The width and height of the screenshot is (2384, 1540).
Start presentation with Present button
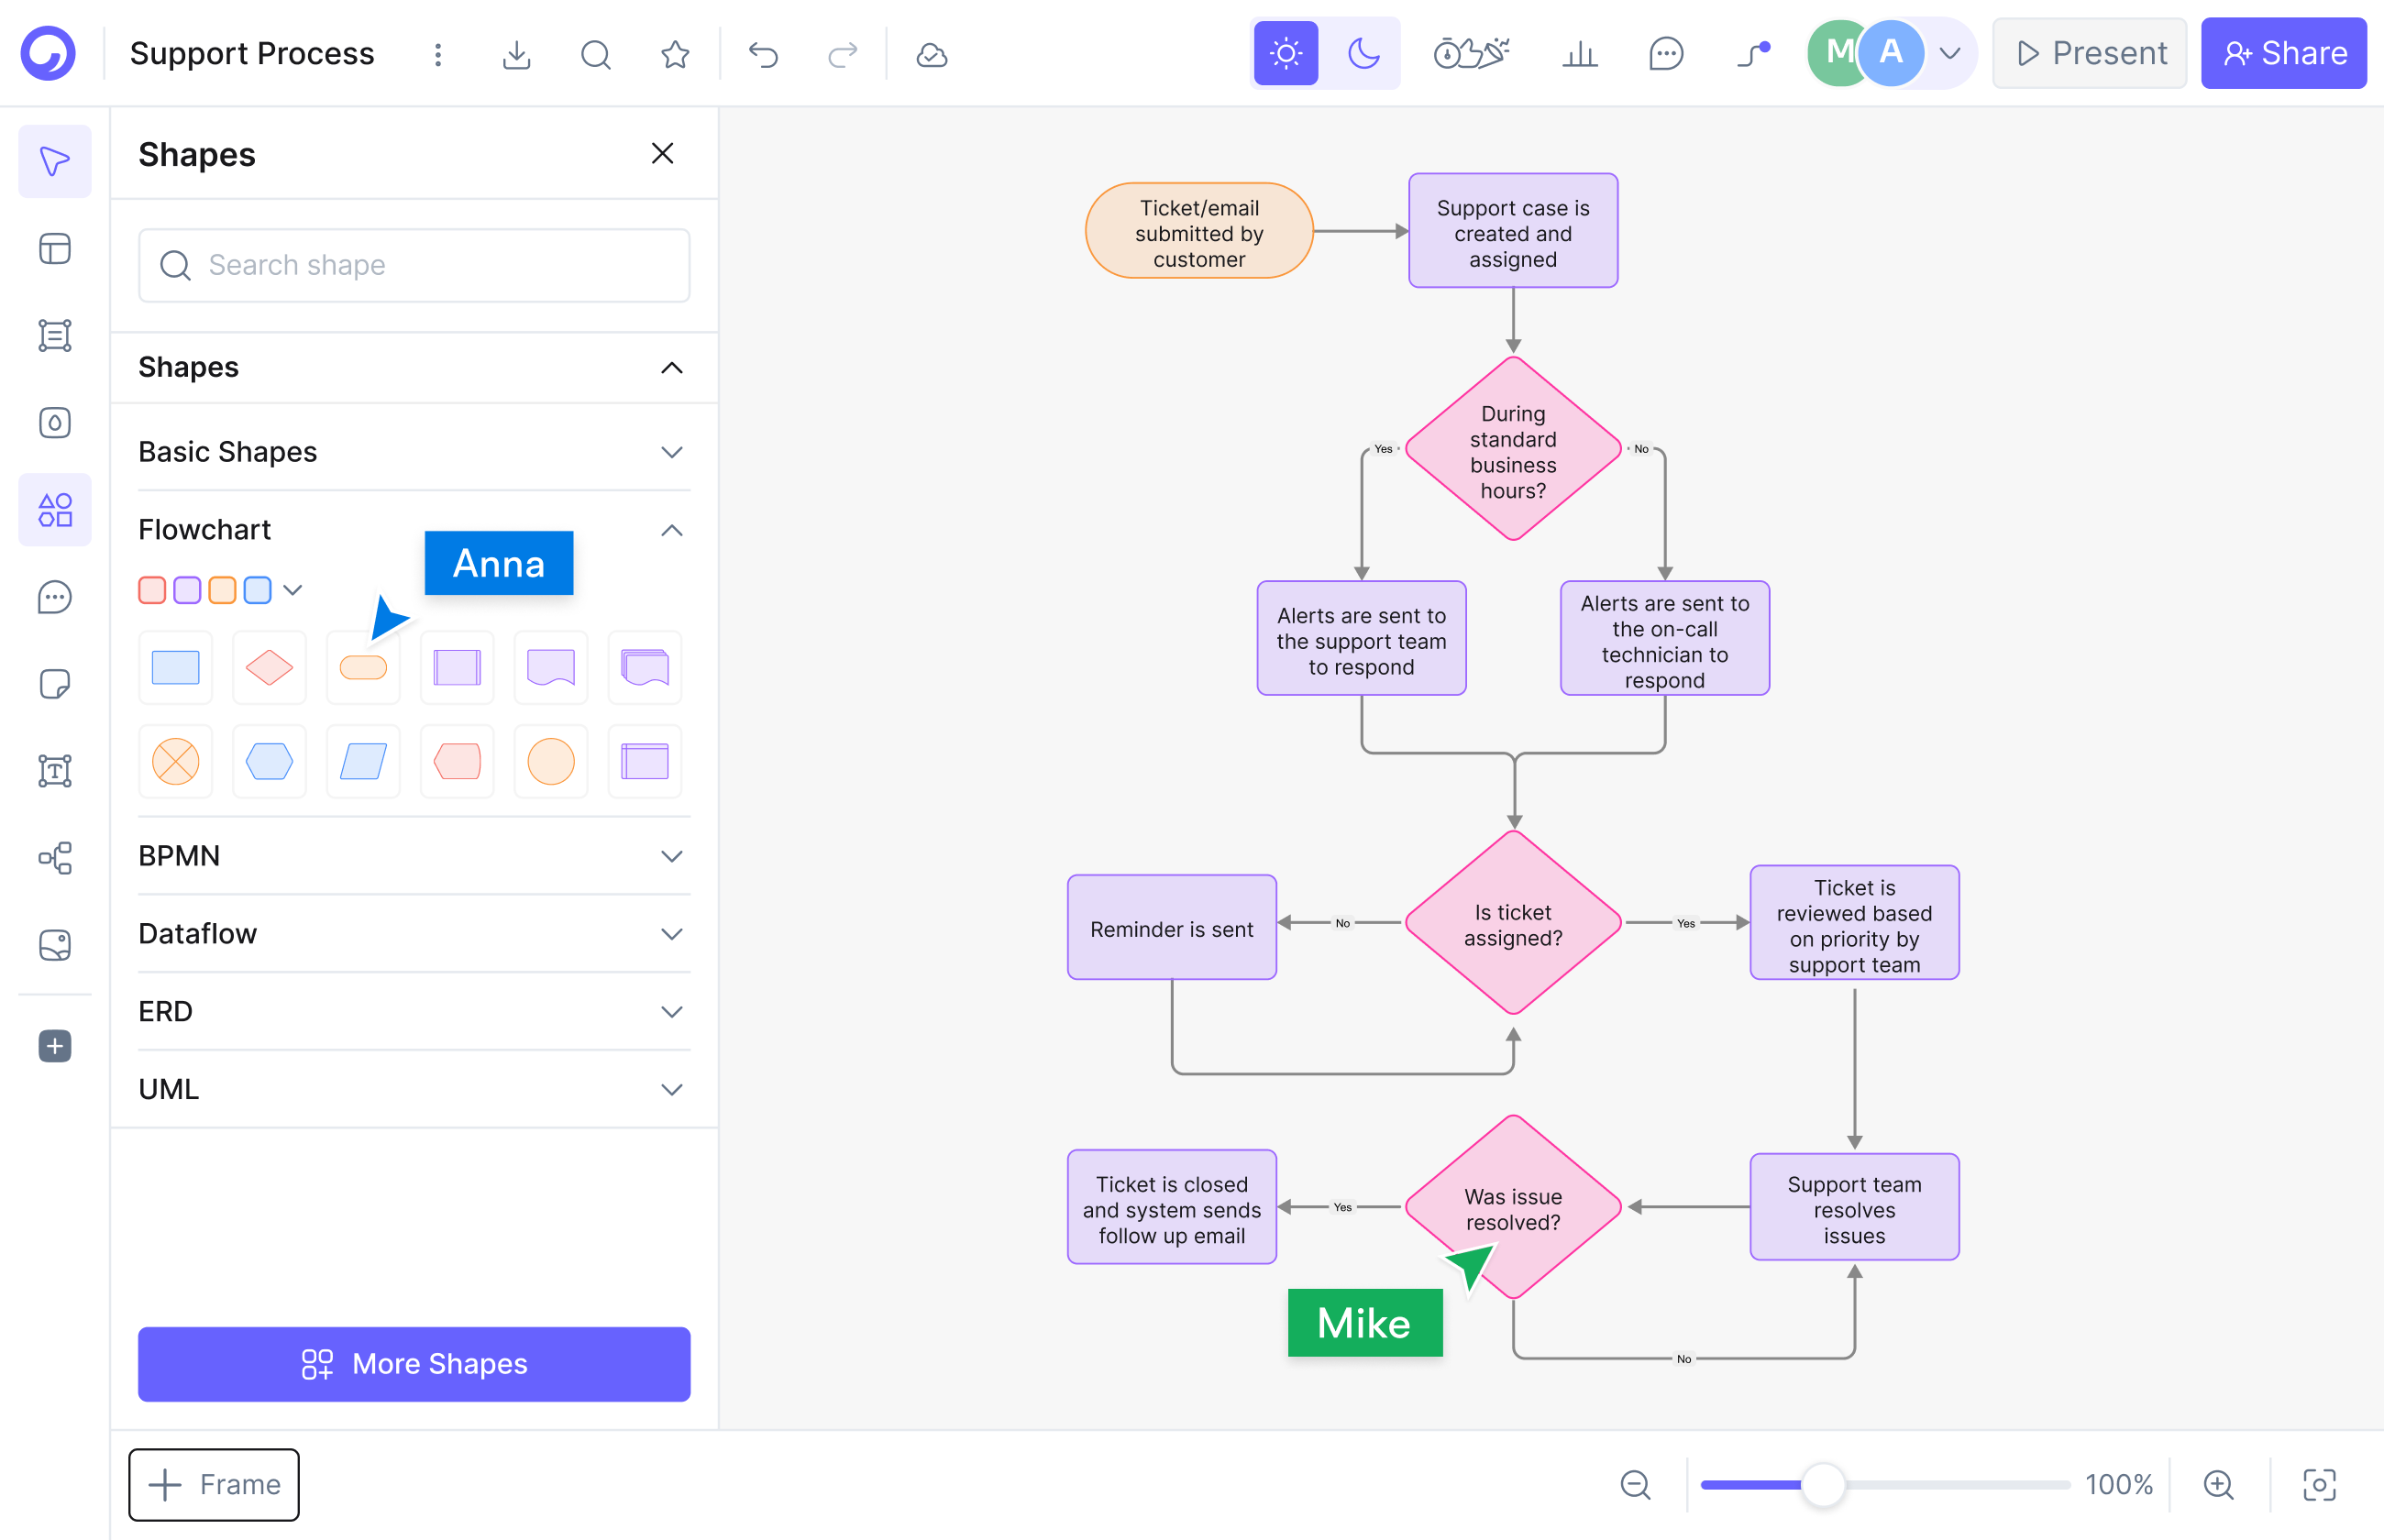point(2090,53)
